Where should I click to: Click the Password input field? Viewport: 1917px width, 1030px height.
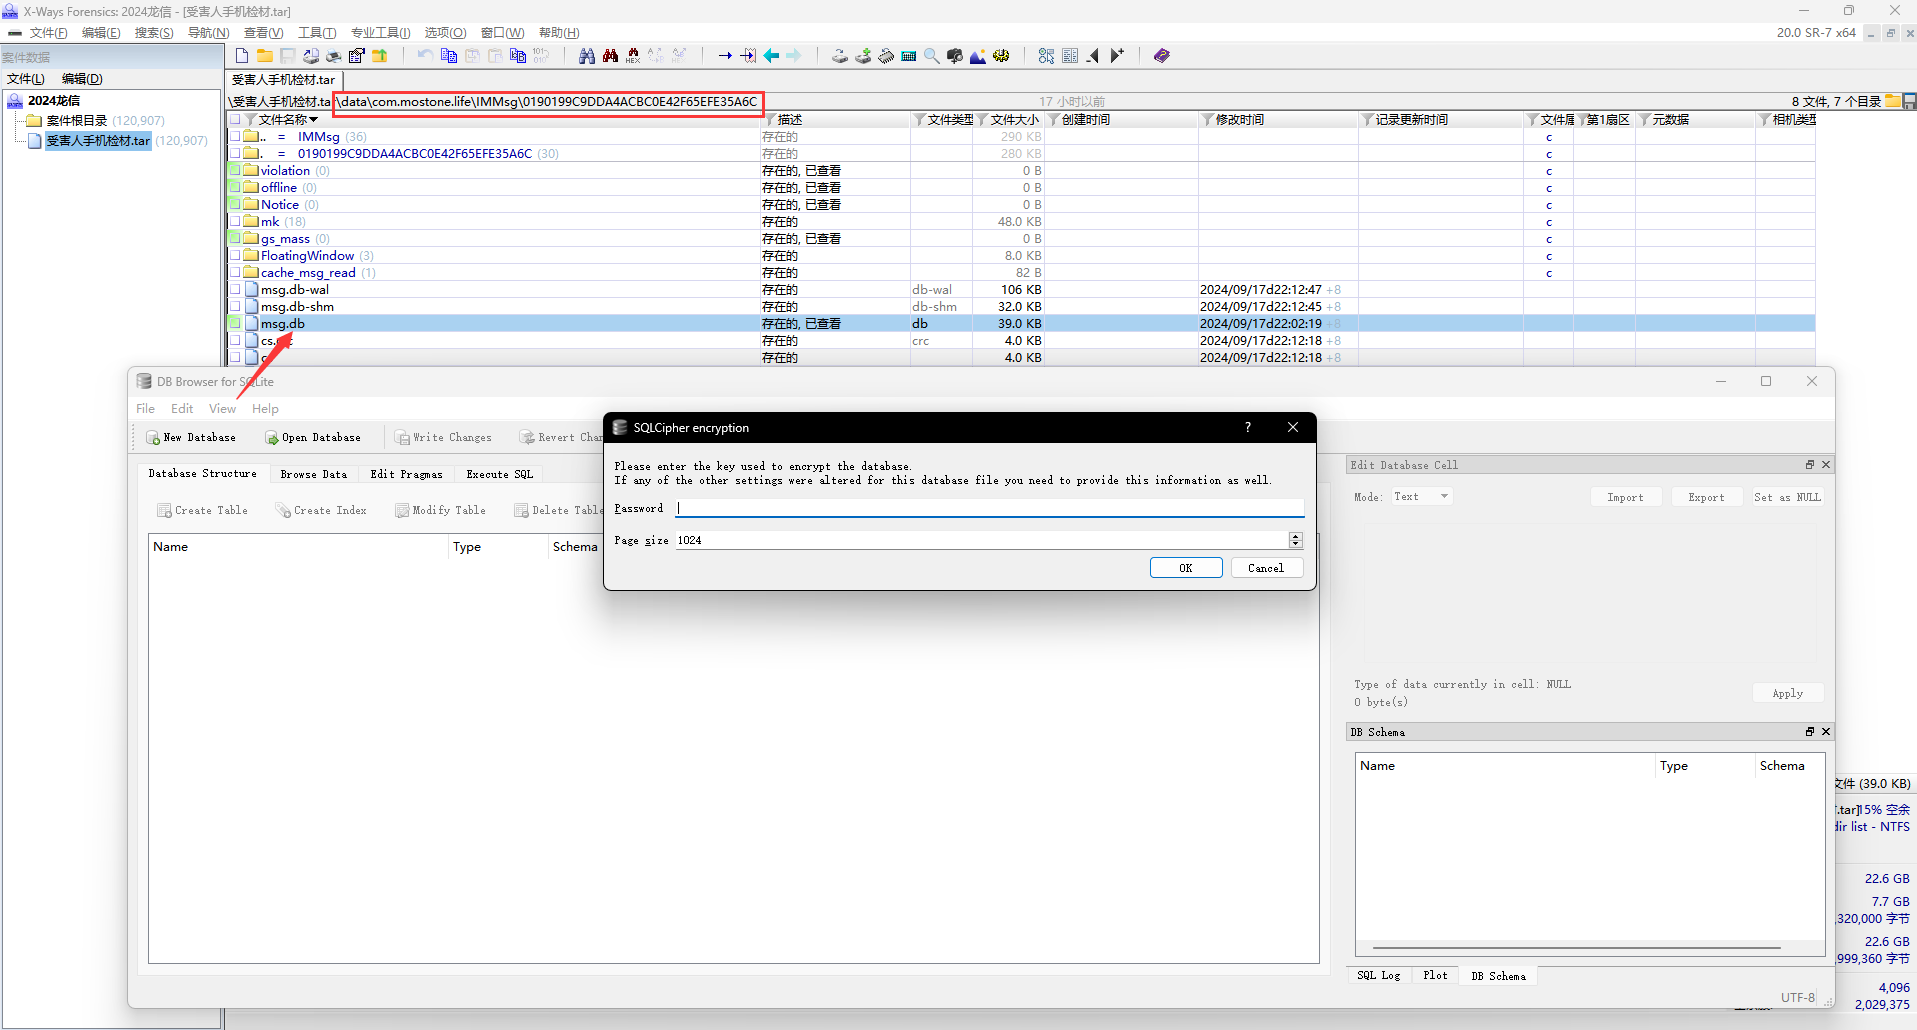tap(989, 509)
